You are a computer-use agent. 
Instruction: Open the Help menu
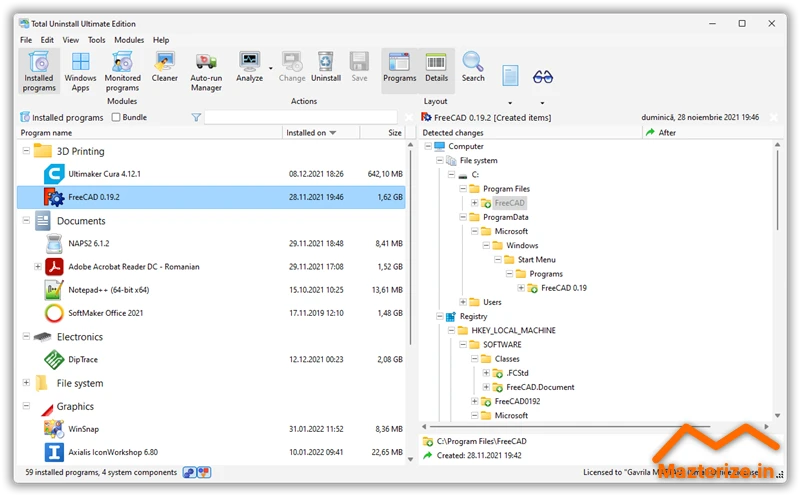click(x=161, y=40)
